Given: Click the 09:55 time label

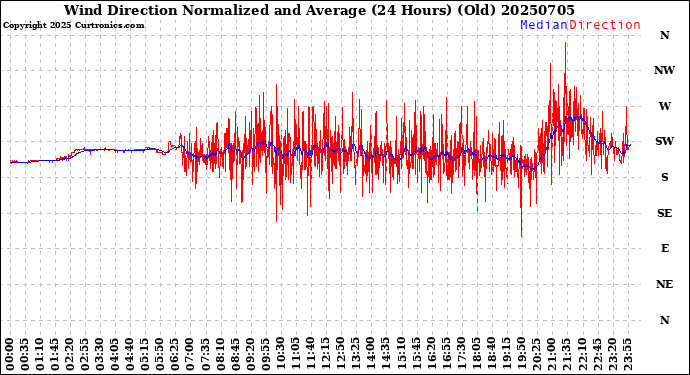Looking at the screenshot, I should point(265,354).
